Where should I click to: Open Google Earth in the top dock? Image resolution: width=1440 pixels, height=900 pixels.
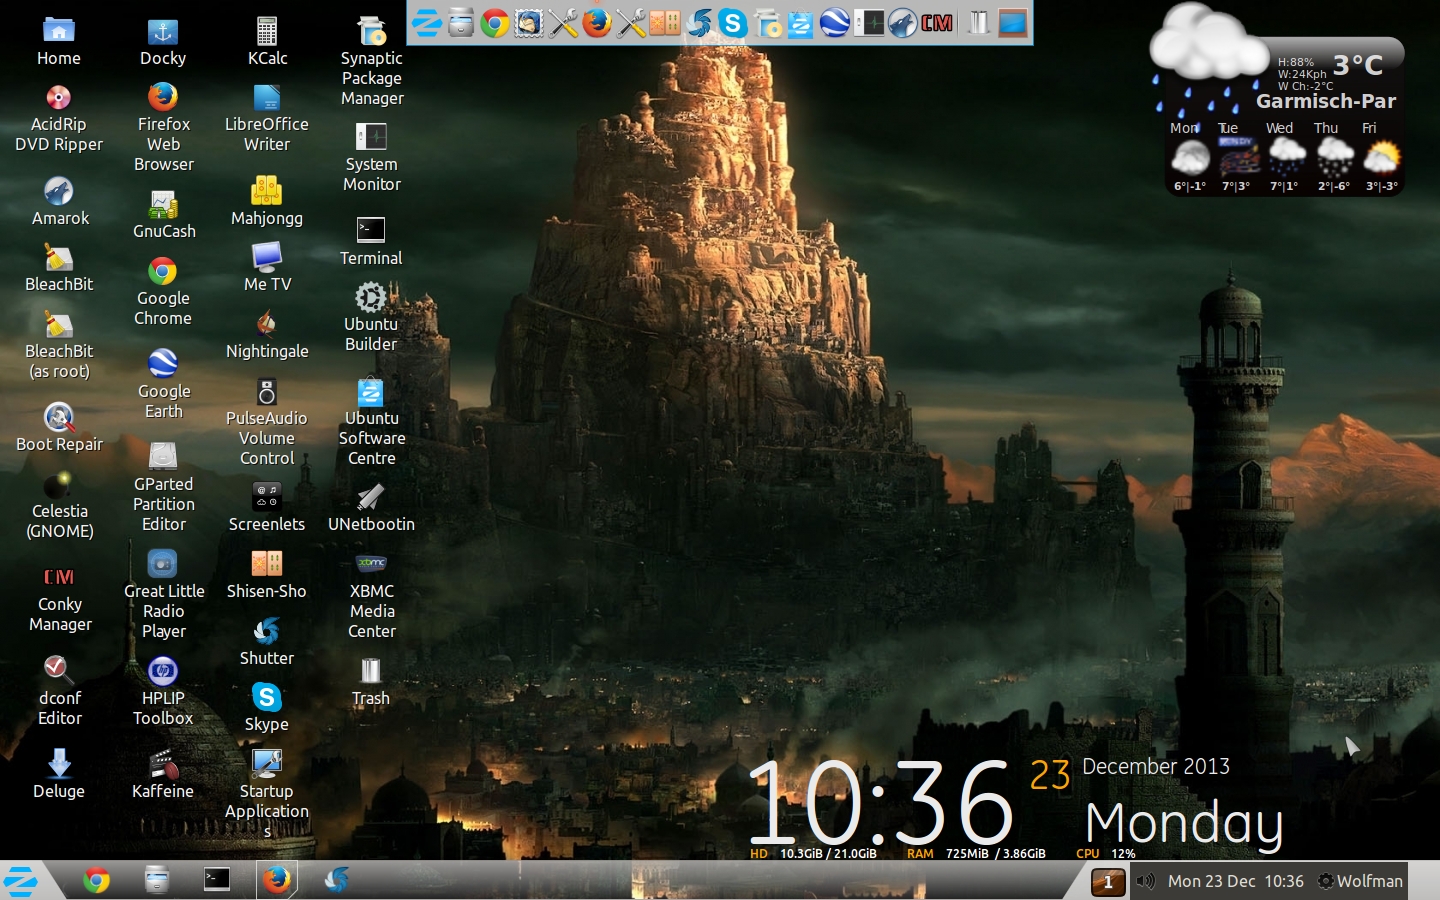click(835, 23)
